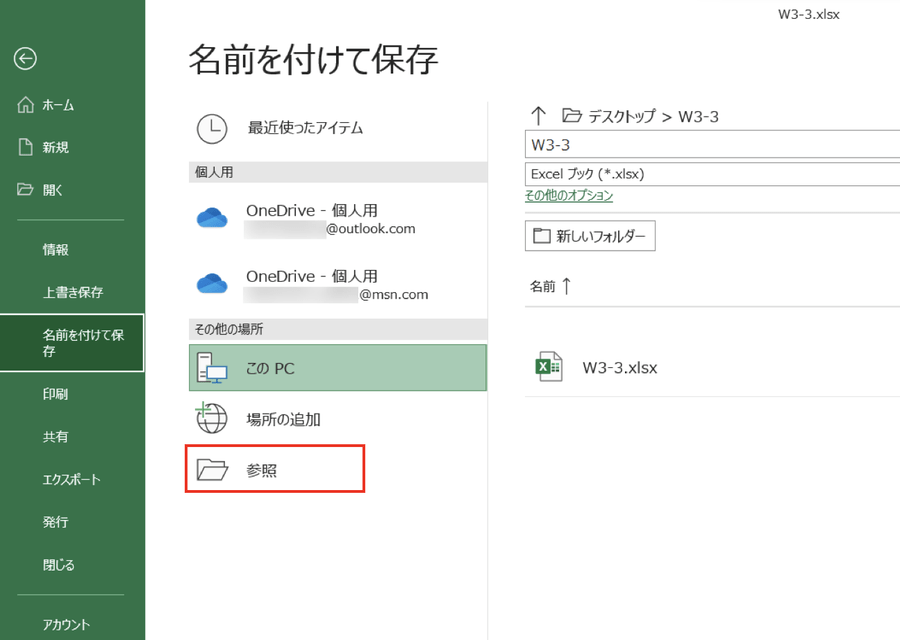Open その他のオプション link
This screenshot has height=640, width=900.
coord(569,196)
